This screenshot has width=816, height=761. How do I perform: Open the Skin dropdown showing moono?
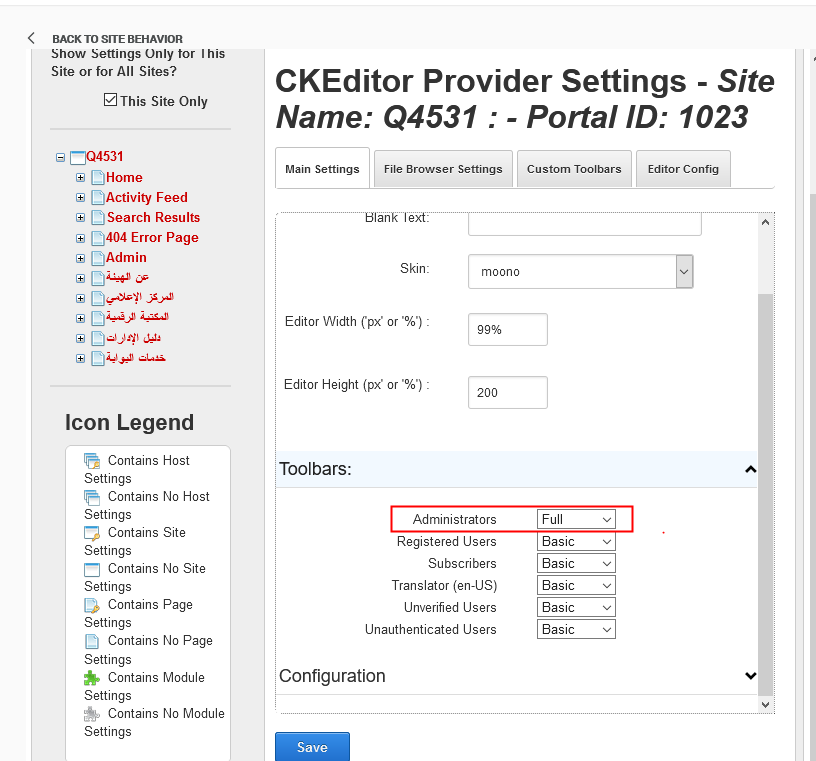580,272
